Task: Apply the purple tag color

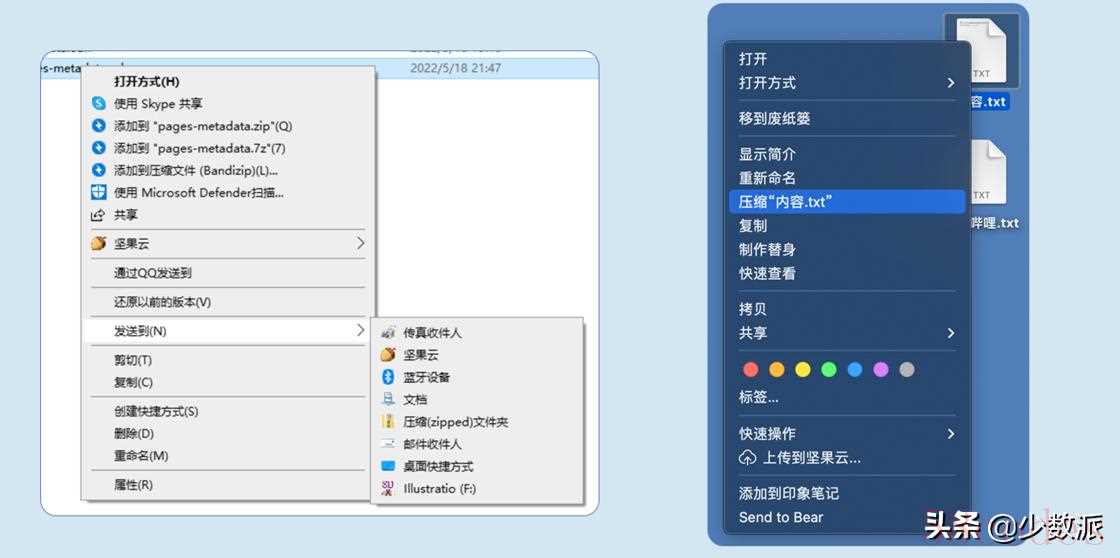Action: [x=881, y=369]
